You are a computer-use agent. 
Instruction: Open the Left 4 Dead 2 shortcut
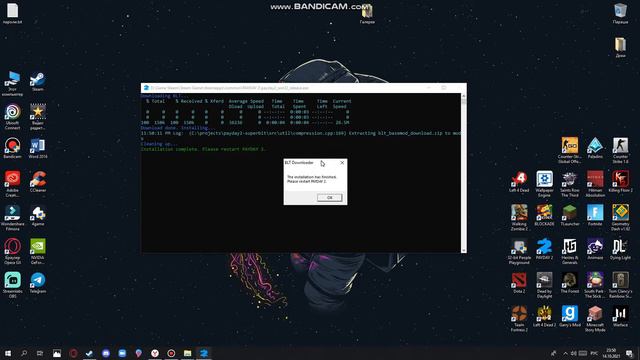pyautogui.click(x=544, y=316)
